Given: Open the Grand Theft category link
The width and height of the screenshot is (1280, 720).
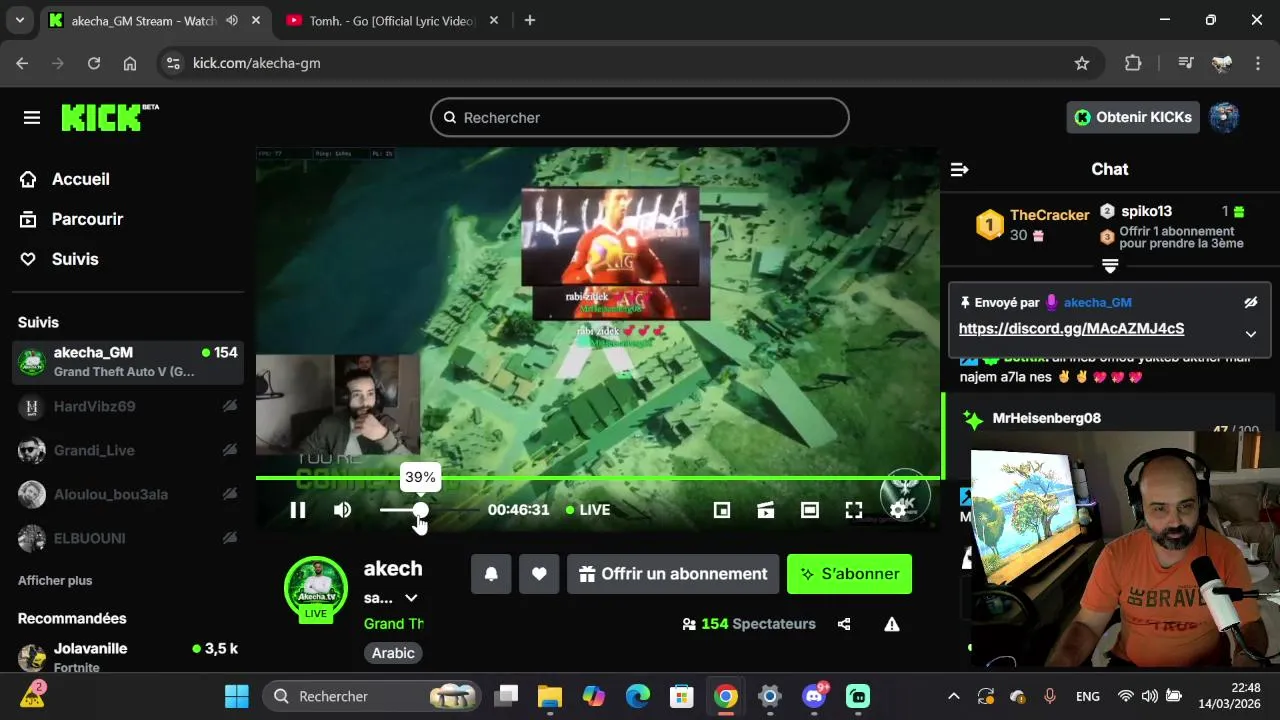Looking at the screenshot, I should pyautogui.click(x=394, y=624).
